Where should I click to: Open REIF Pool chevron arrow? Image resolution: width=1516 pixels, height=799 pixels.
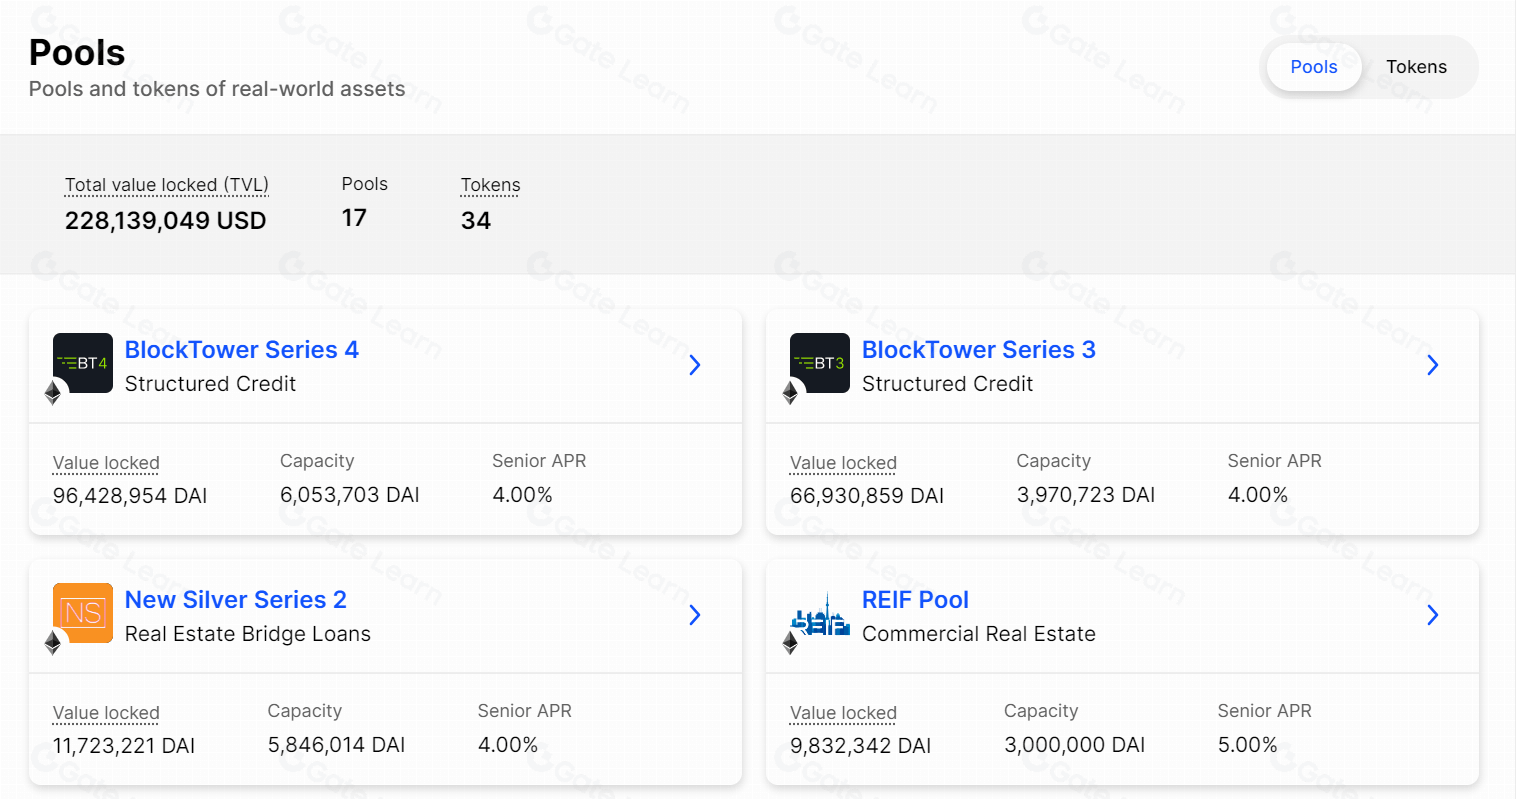(x=1432, y=615)
